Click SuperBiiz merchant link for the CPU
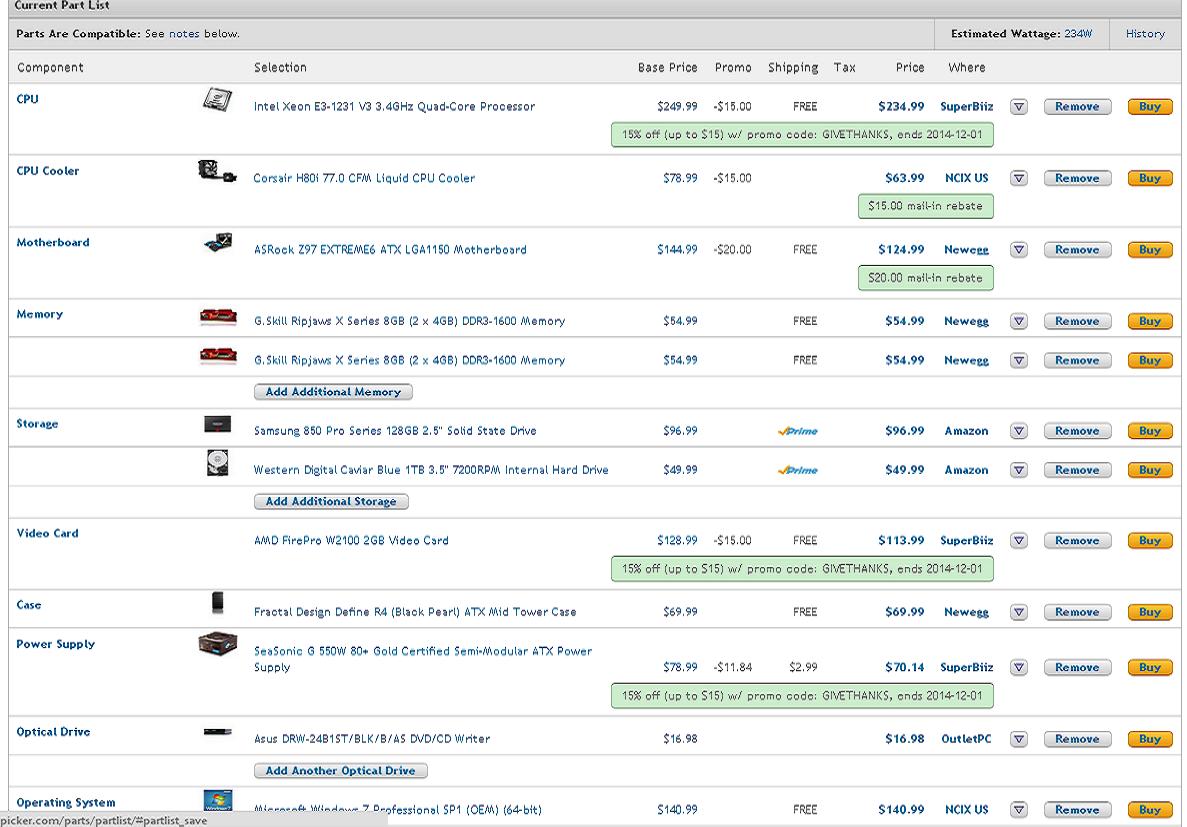Screen dimensions: 1187x827 coord(967,107)
